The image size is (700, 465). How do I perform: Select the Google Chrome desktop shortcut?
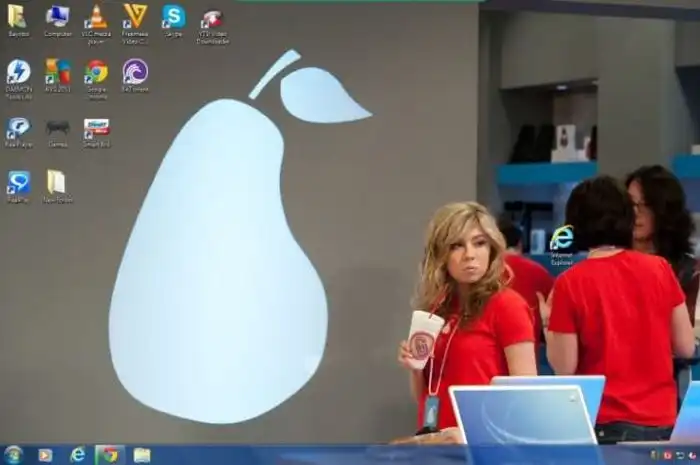click(x=96, y=72)
